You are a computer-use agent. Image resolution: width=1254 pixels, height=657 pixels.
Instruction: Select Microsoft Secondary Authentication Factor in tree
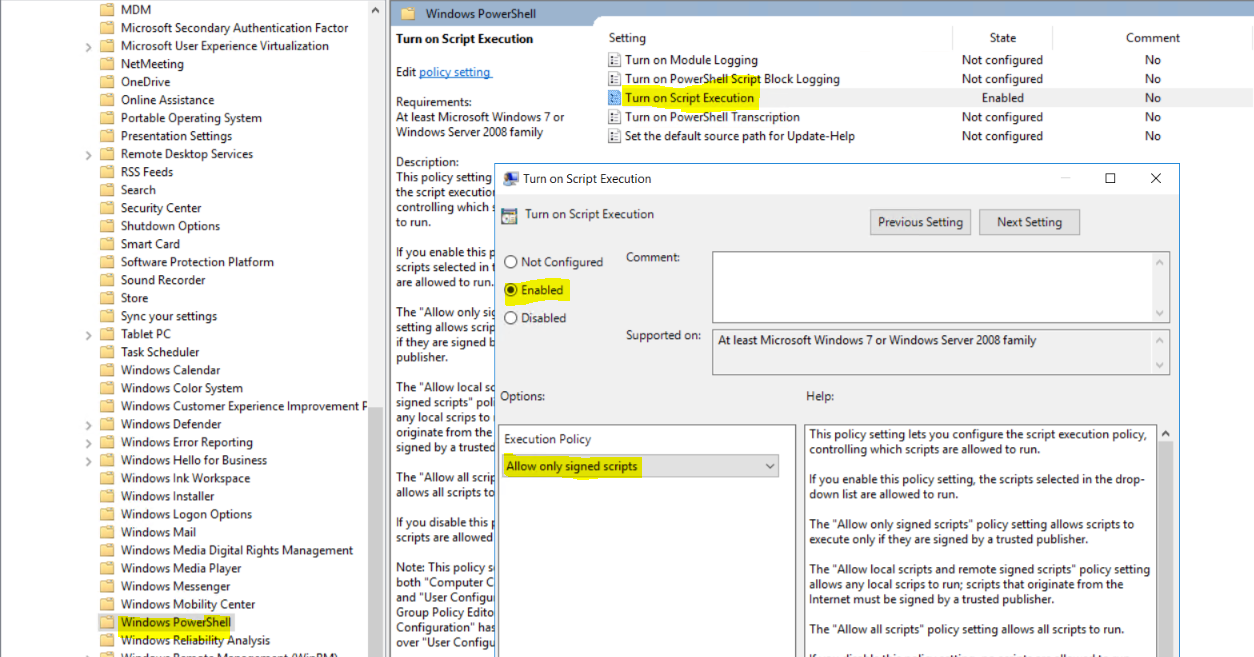(235, 28)
